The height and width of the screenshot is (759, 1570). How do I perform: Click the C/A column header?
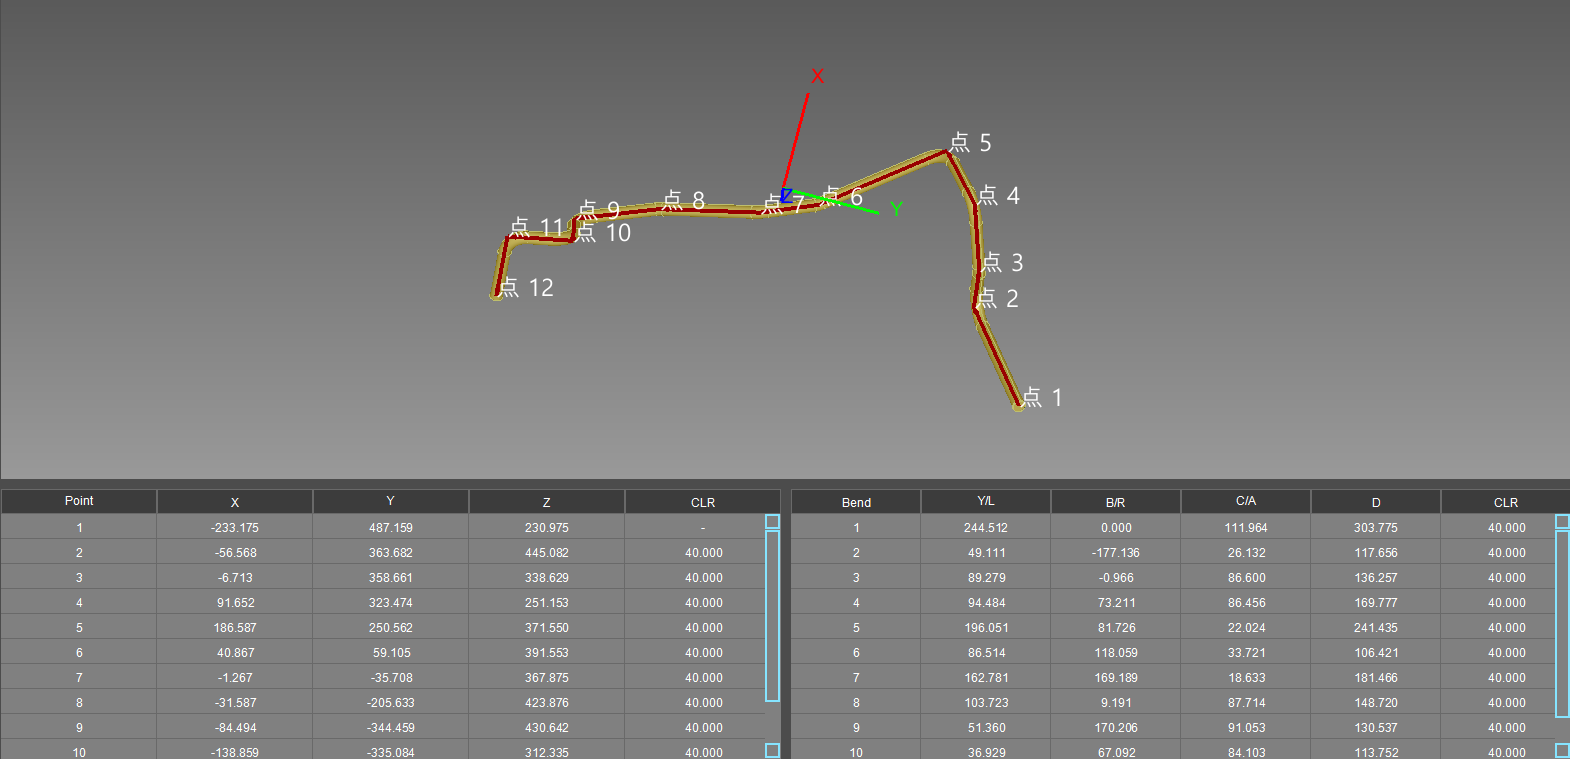click(1245, 501)
